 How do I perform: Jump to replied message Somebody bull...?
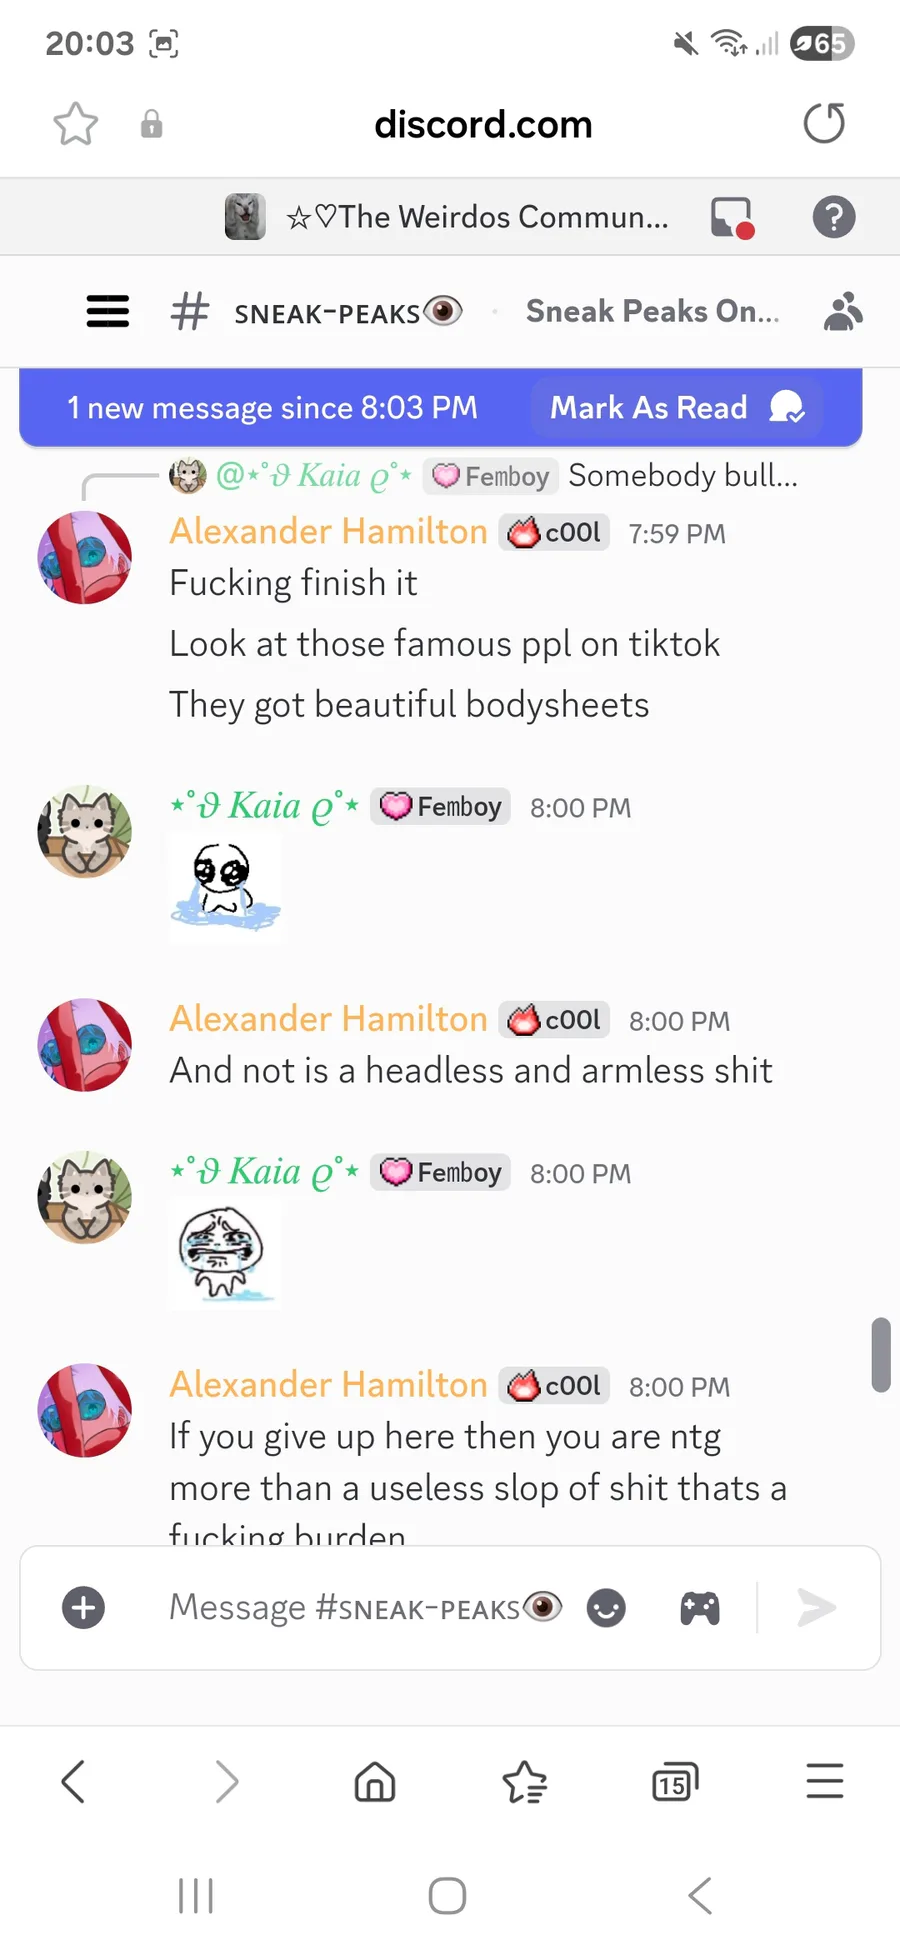pos(683,475)
